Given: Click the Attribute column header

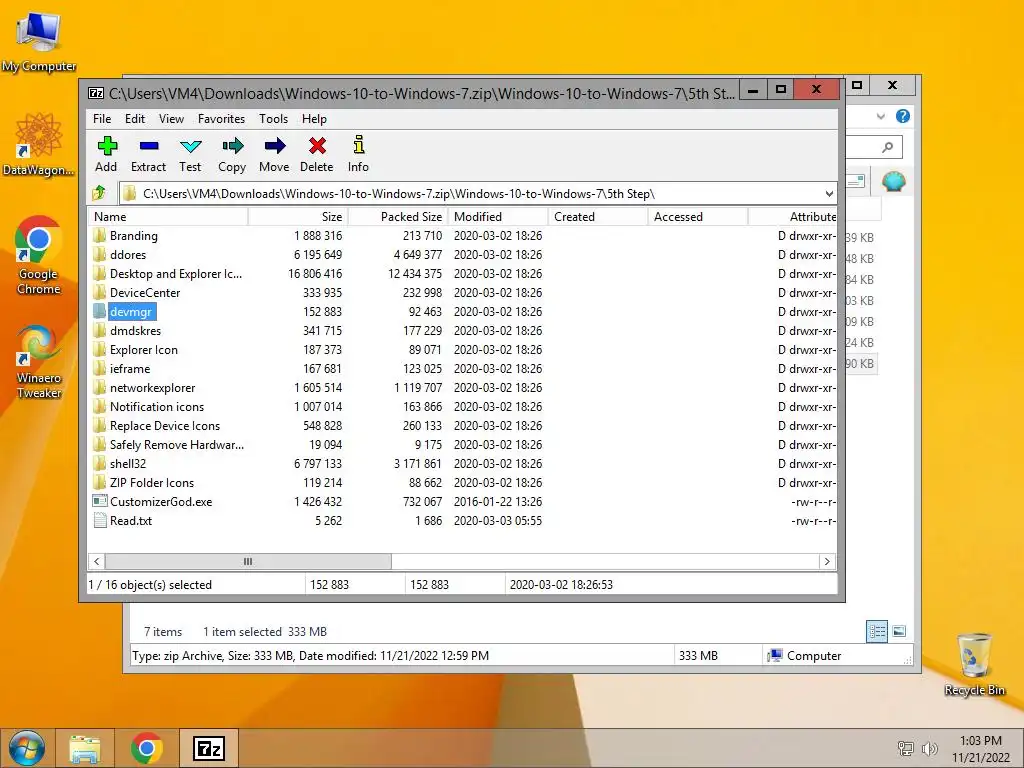Looking at the screenshot, I should tap(793, 217).
